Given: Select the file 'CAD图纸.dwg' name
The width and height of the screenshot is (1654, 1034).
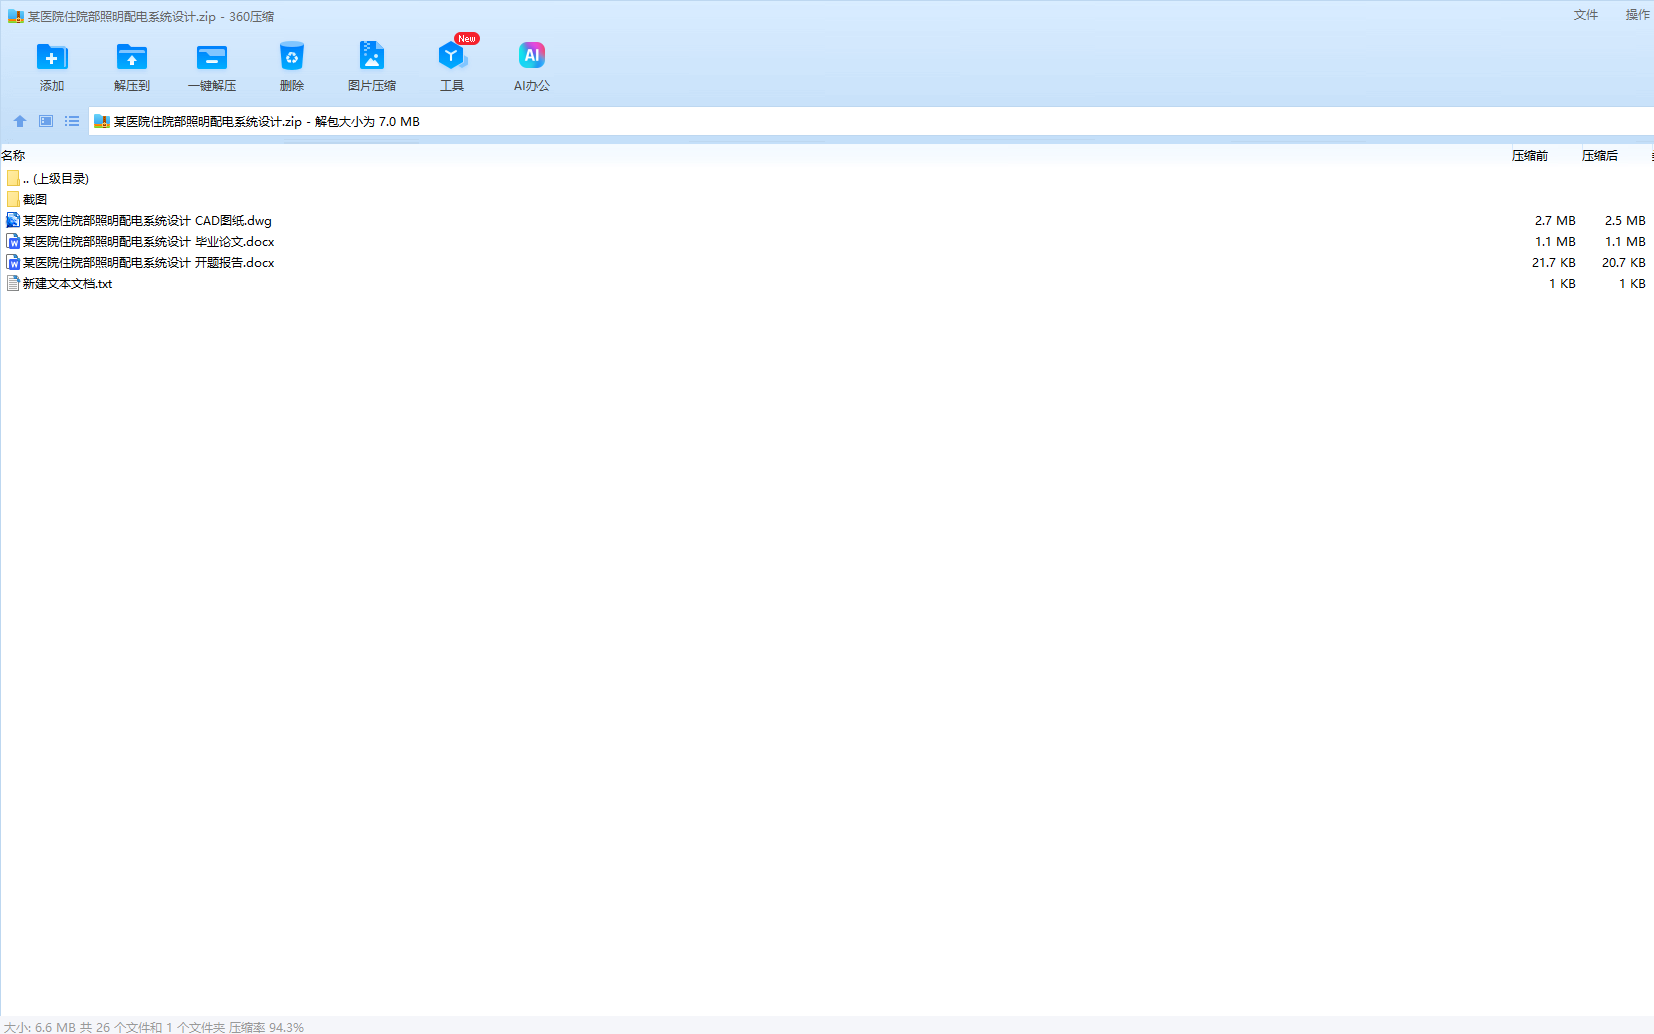Looking at the screenshot, I should coord(147,220).
